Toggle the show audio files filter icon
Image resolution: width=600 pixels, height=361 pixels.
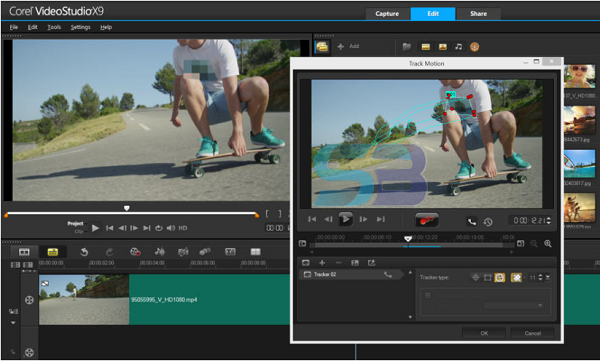(458, 47)
